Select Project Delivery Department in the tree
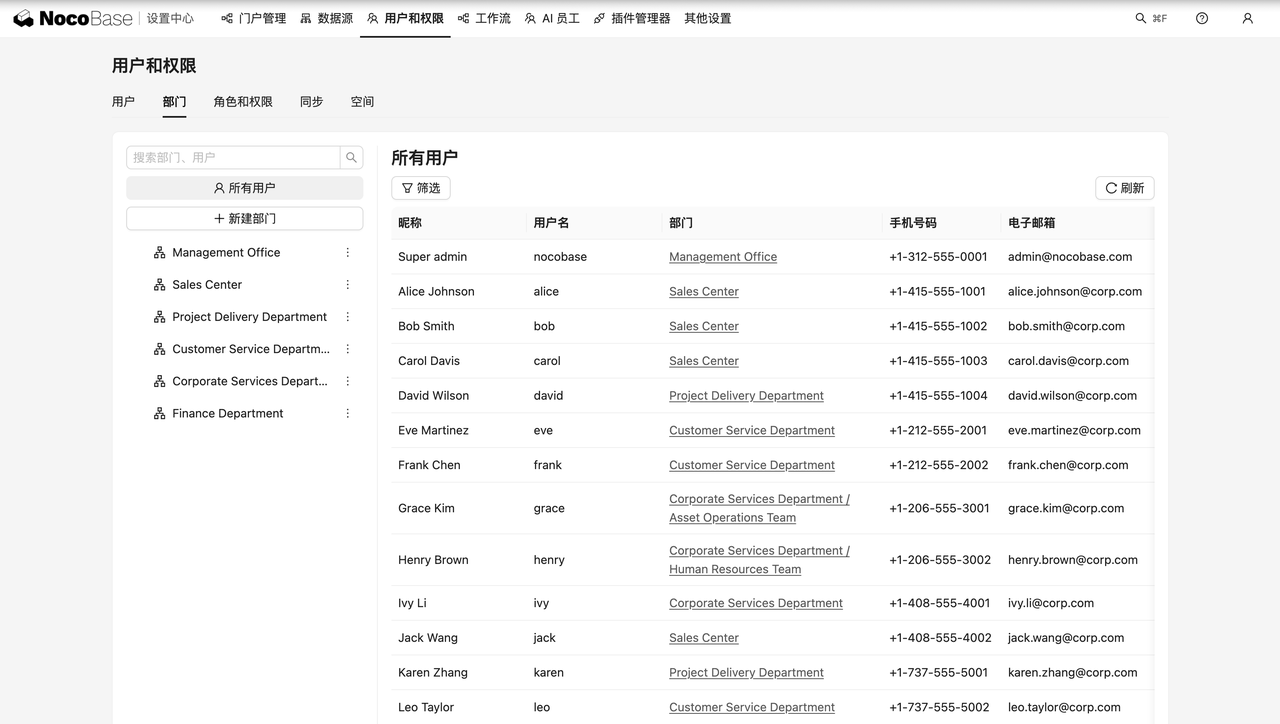The height and width of the screenshot is (724, 1280). (x=249, y=317)
